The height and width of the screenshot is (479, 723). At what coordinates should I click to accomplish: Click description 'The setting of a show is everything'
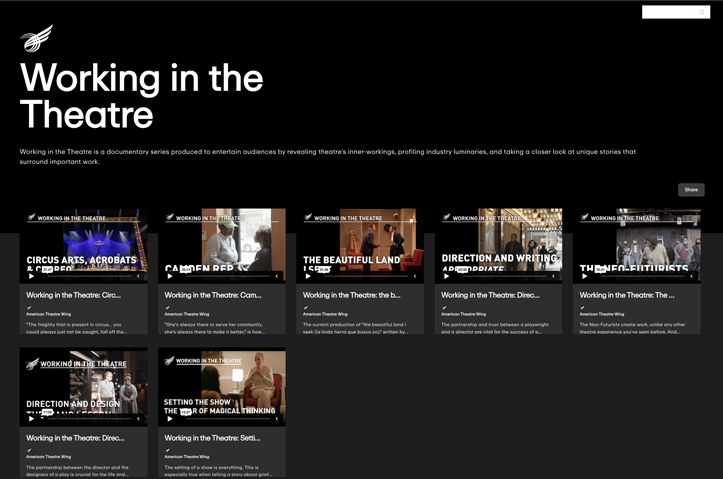pos(218,471)
